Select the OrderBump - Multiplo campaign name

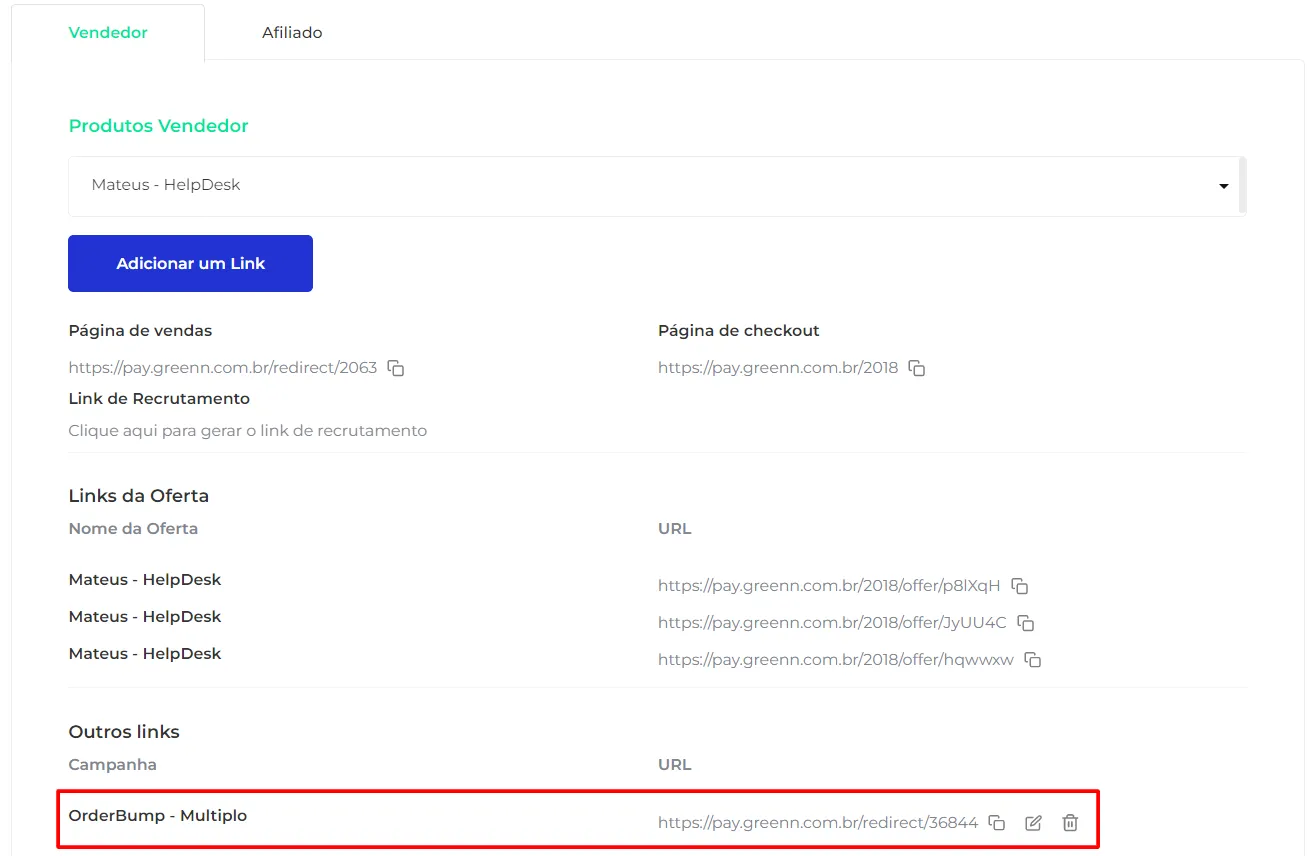click(x=158, y=816)
